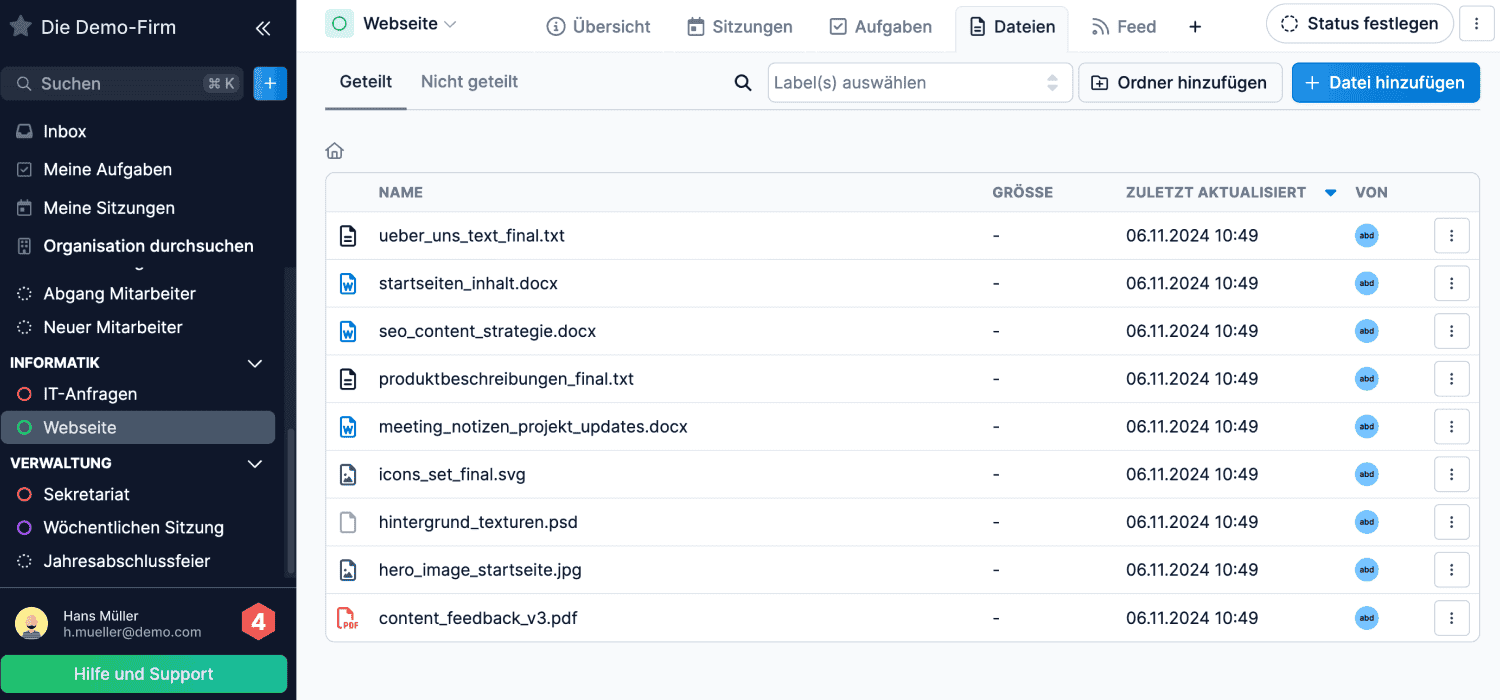Viewport: 1500px width, 700px height.
Task: Click the red notification badge showing 4
Action: [x=258, y=622]
